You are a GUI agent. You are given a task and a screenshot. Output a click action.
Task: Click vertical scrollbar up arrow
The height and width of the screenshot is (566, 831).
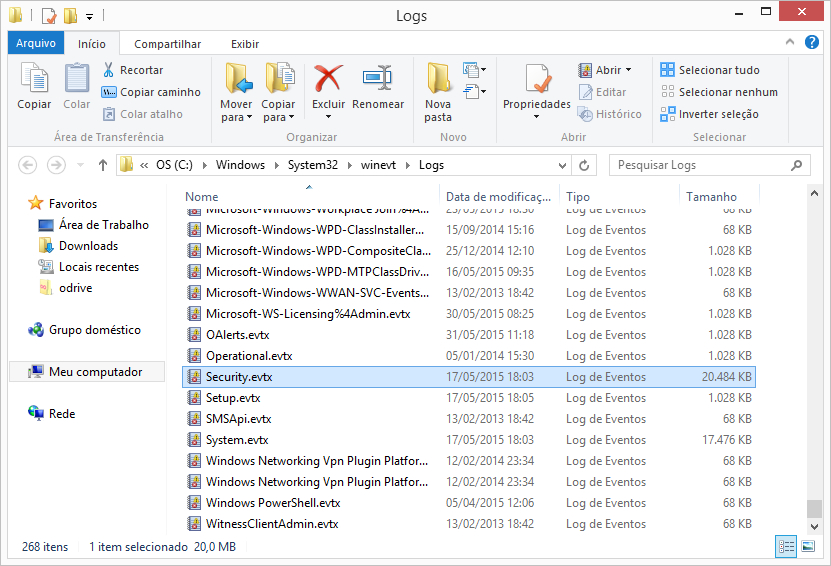[x=814, y=193]
